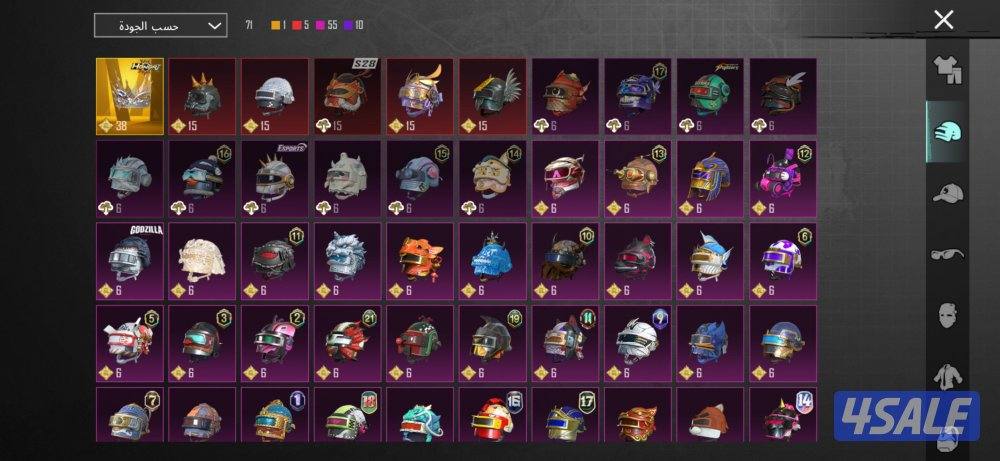Select the helmet with badge 21
Viewport: 1000px width, 461px height.
coord(348,343)
